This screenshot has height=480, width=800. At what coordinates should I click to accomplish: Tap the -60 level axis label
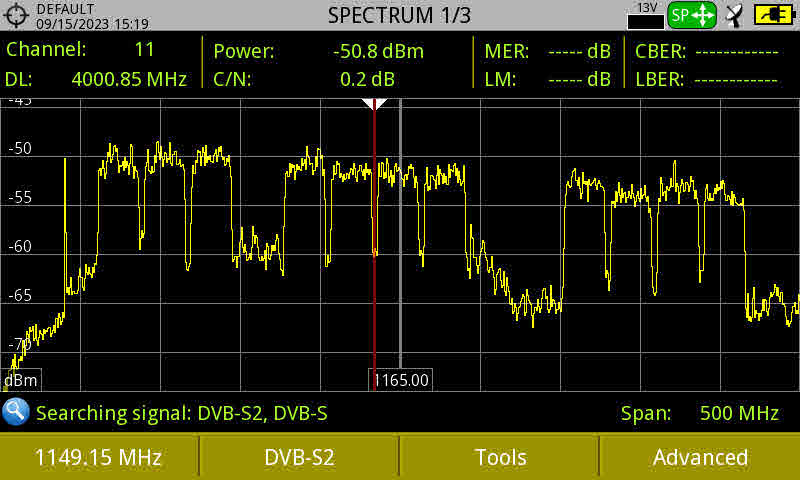coord(20,246)
